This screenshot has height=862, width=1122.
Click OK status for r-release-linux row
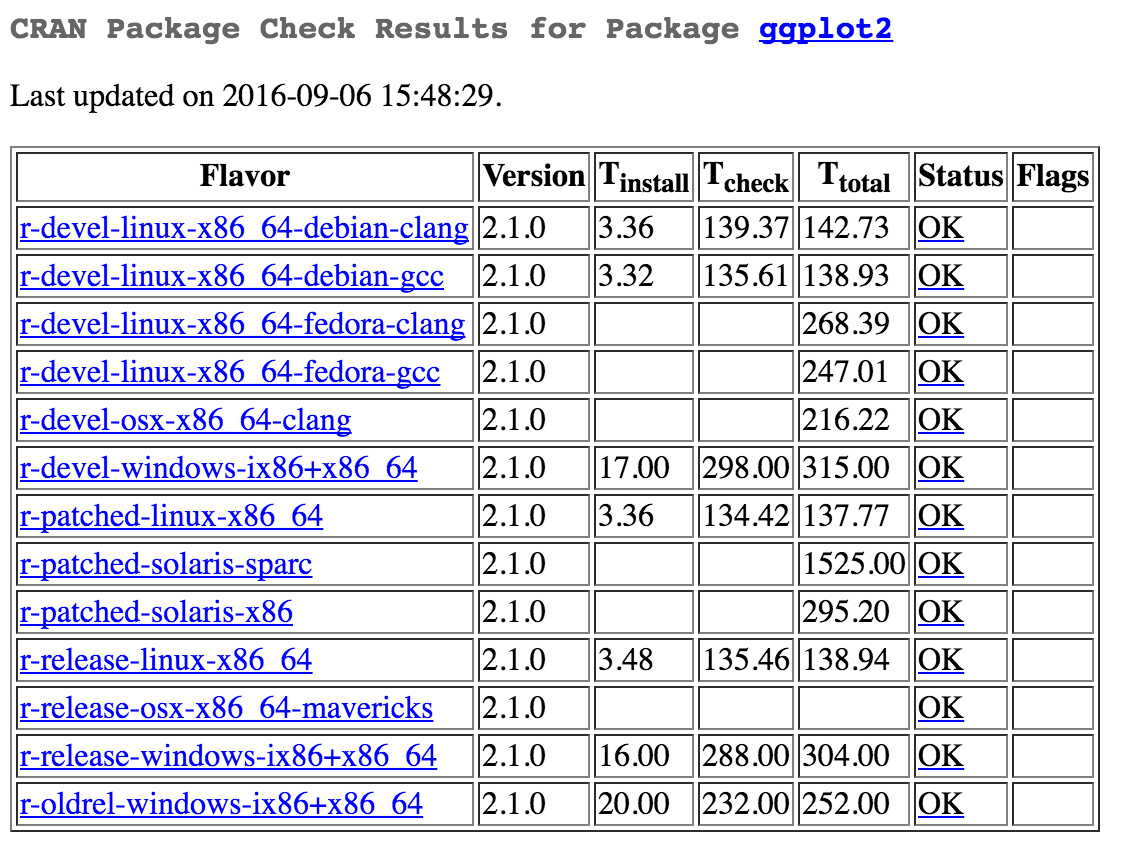click(x=941, y=660)
